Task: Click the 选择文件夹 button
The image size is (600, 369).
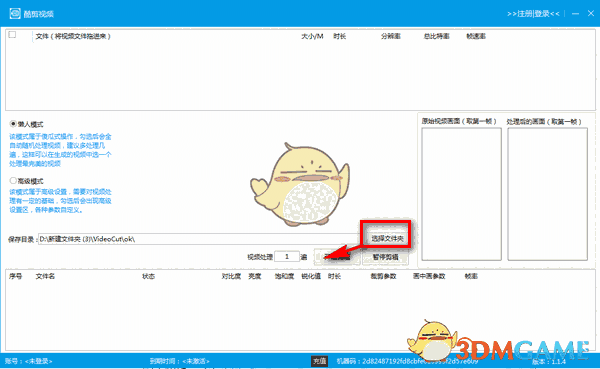Action: click(387, 238)
